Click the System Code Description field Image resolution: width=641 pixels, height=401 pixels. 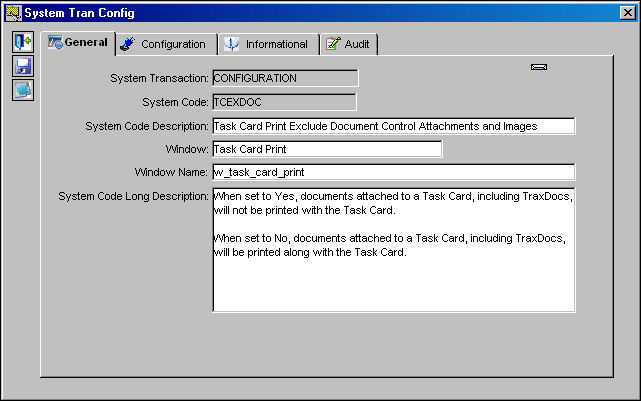(394, 126)
